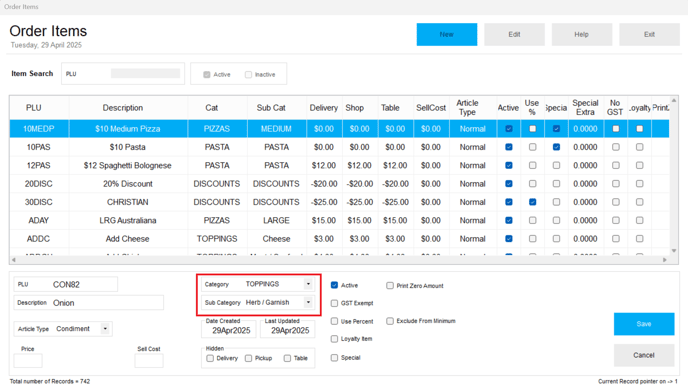
Task: Toggle the Active checkbox in item details
Action: point(334,285)
